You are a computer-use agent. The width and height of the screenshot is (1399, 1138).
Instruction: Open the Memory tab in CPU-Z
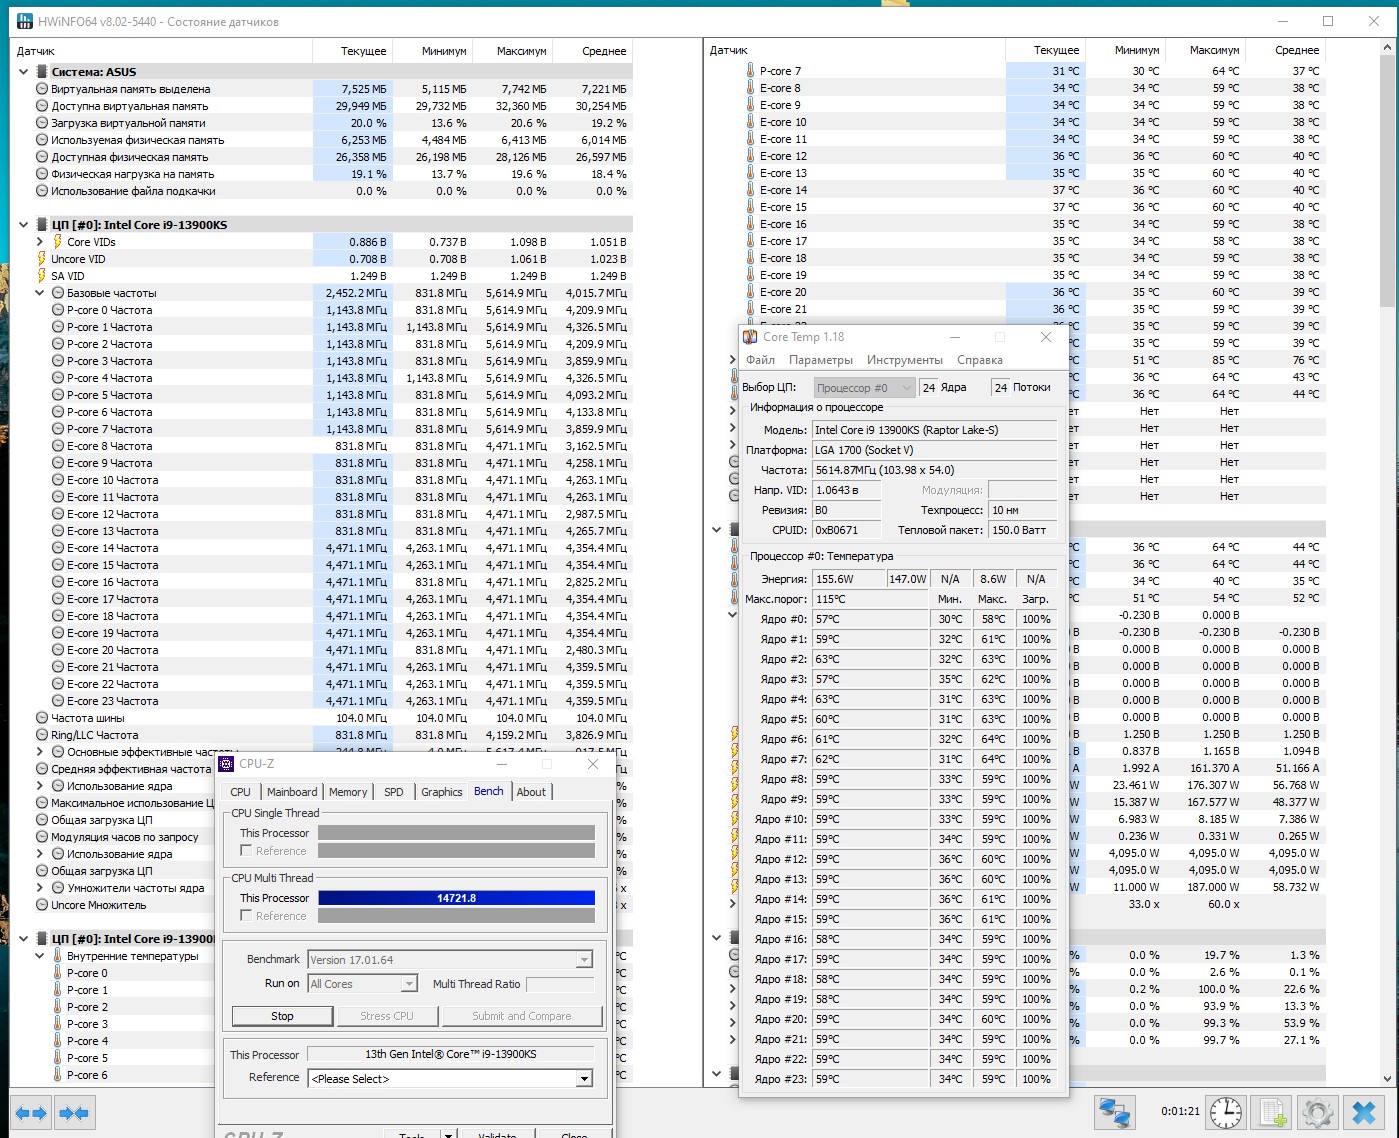coord(348,792)
